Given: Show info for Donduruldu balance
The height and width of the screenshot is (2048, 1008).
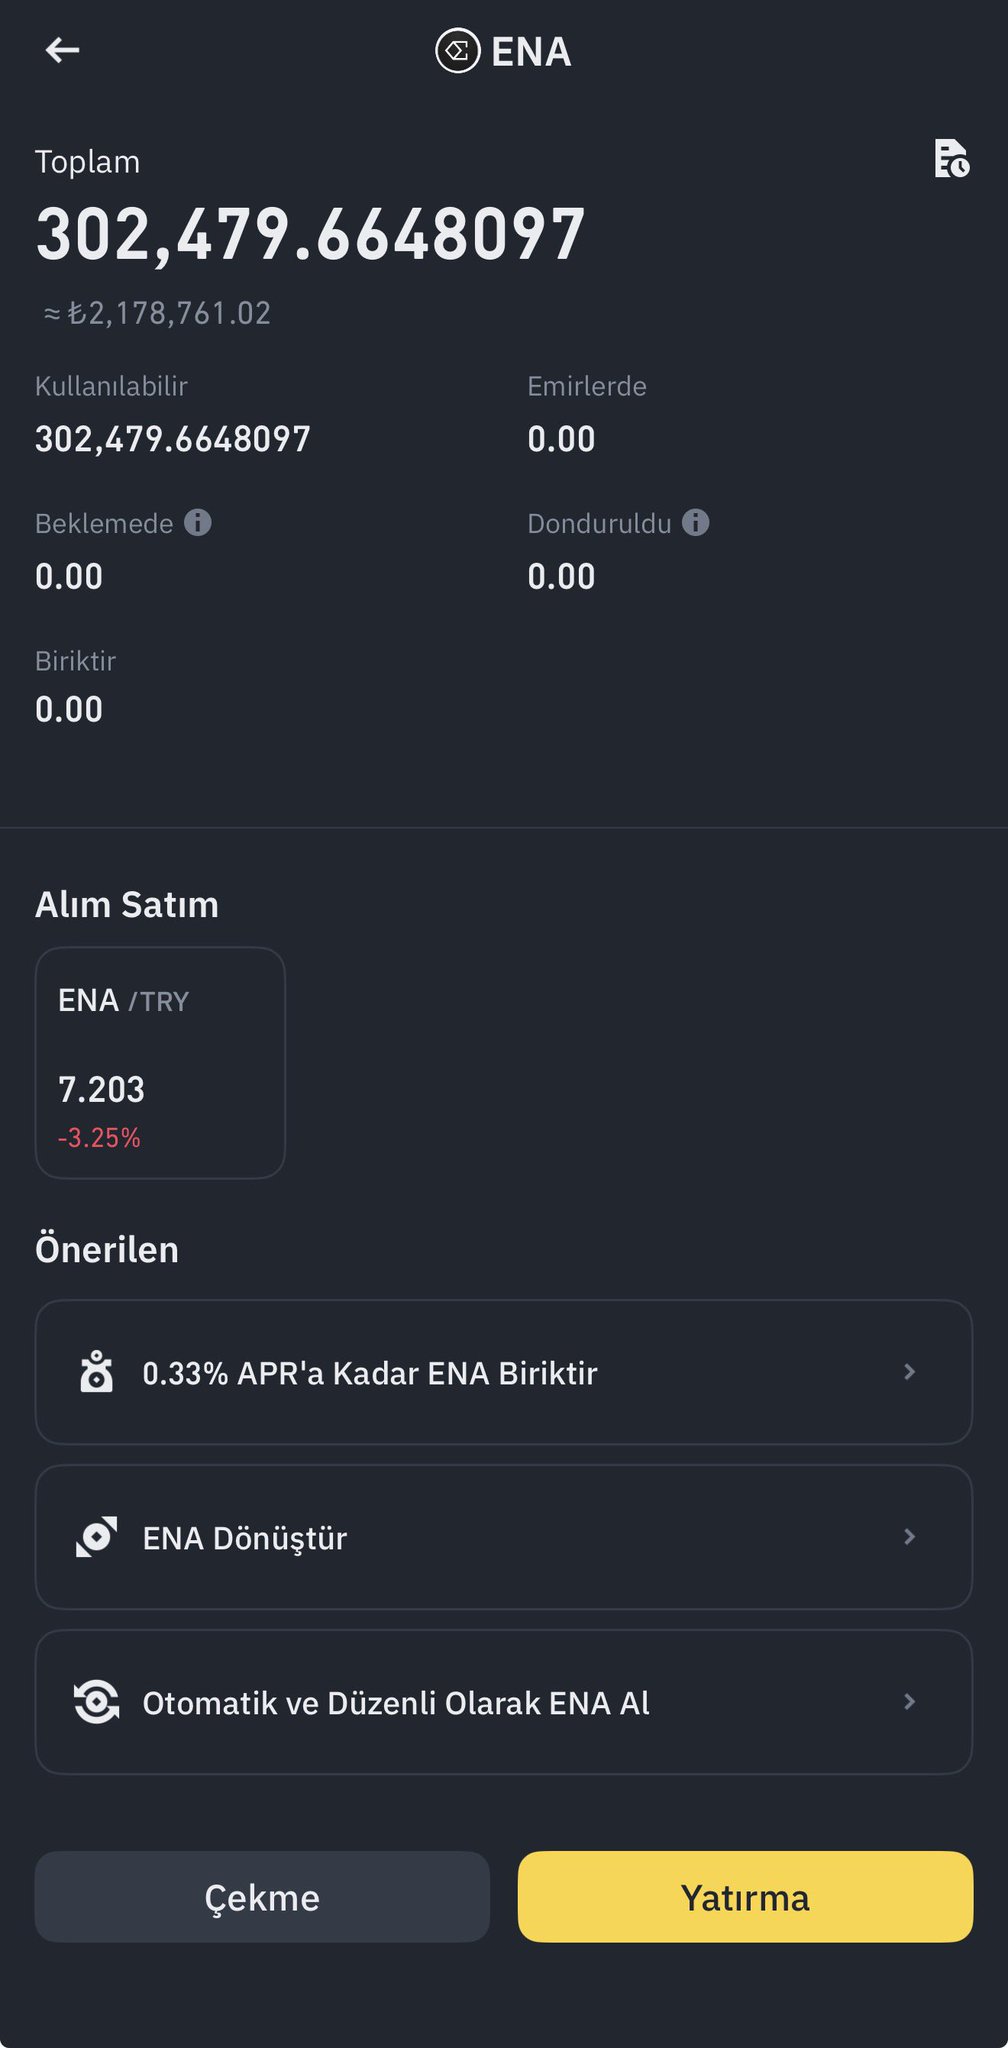Looking at the screenshot, I should tap(696, 522).
